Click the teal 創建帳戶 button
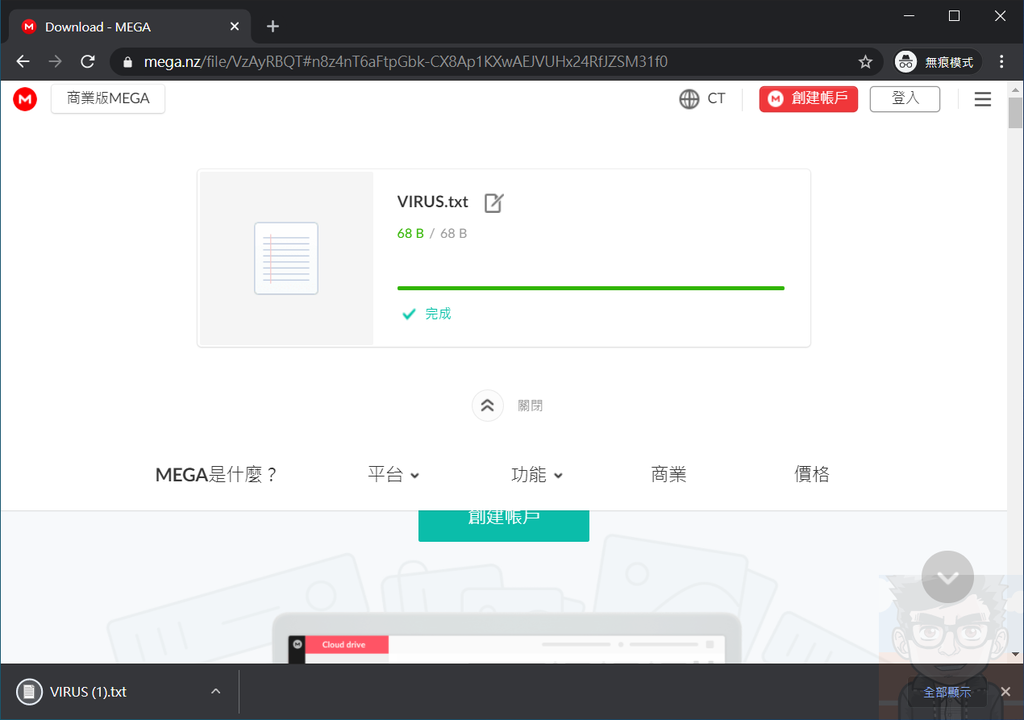 [504, 525]
